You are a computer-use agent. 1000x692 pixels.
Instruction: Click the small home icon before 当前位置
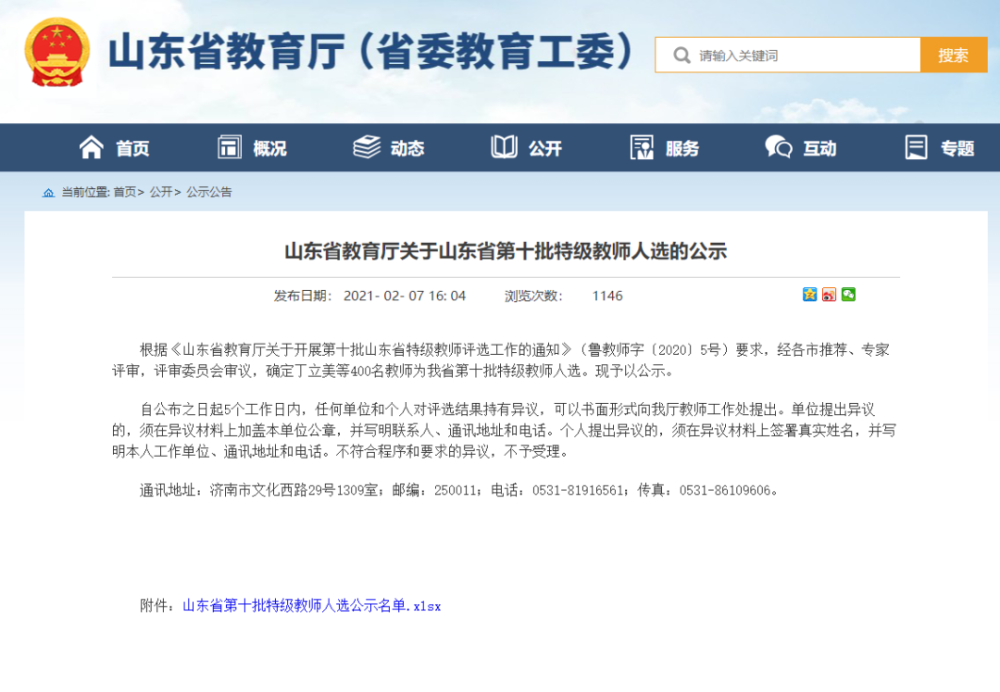point(48,191)
